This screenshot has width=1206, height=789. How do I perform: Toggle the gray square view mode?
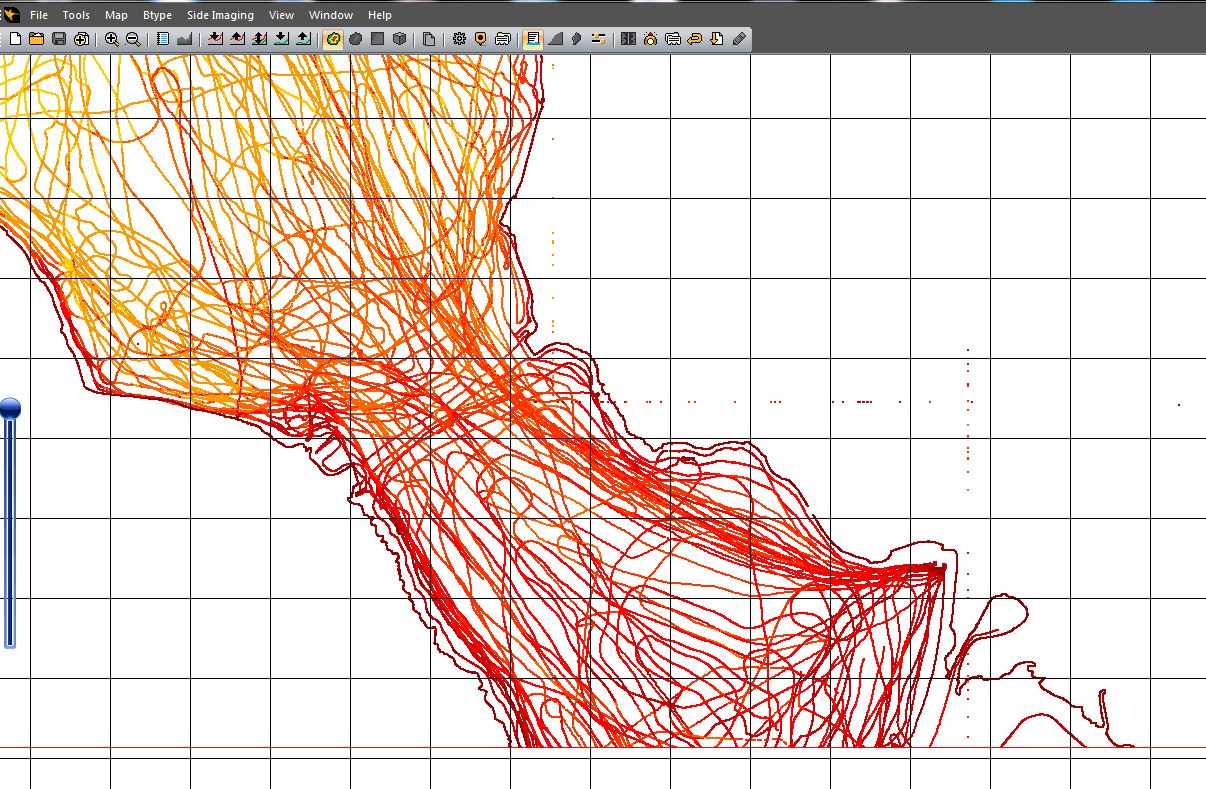tap(377, 39)
